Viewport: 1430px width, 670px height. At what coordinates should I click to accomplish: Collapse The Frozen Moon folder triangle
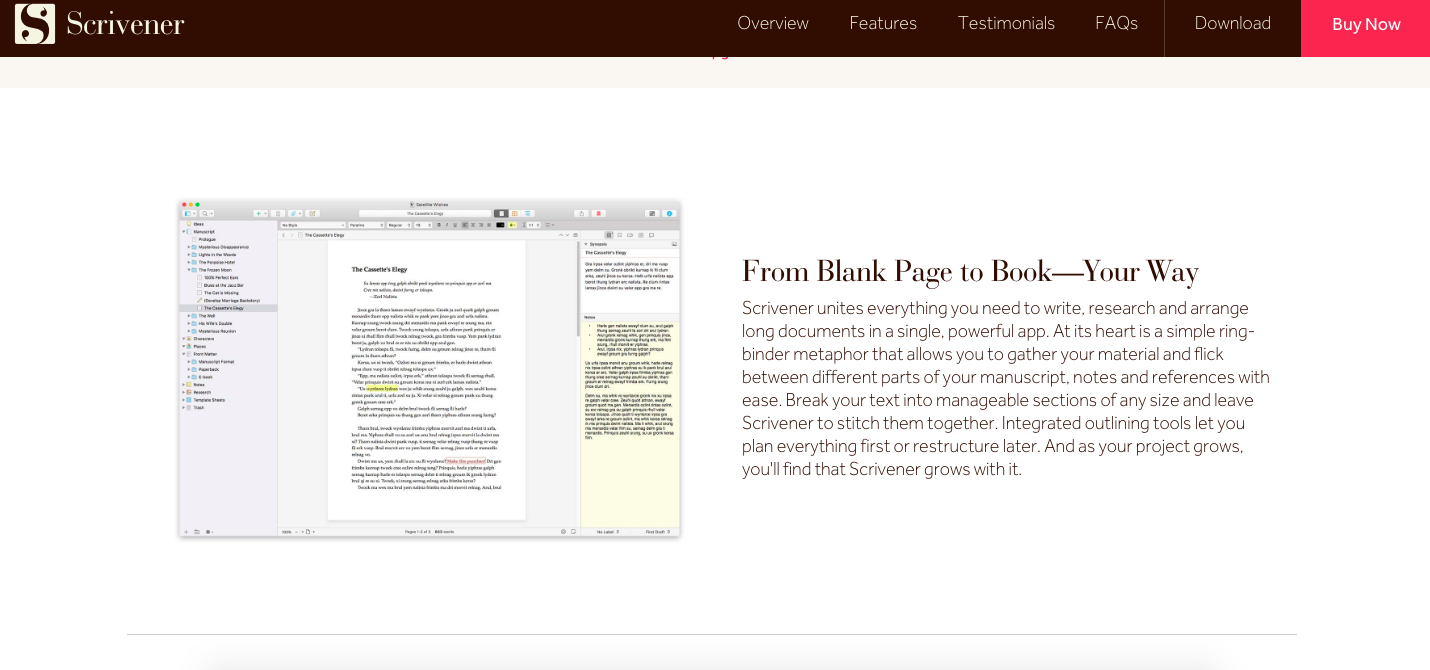coord(189,270)
